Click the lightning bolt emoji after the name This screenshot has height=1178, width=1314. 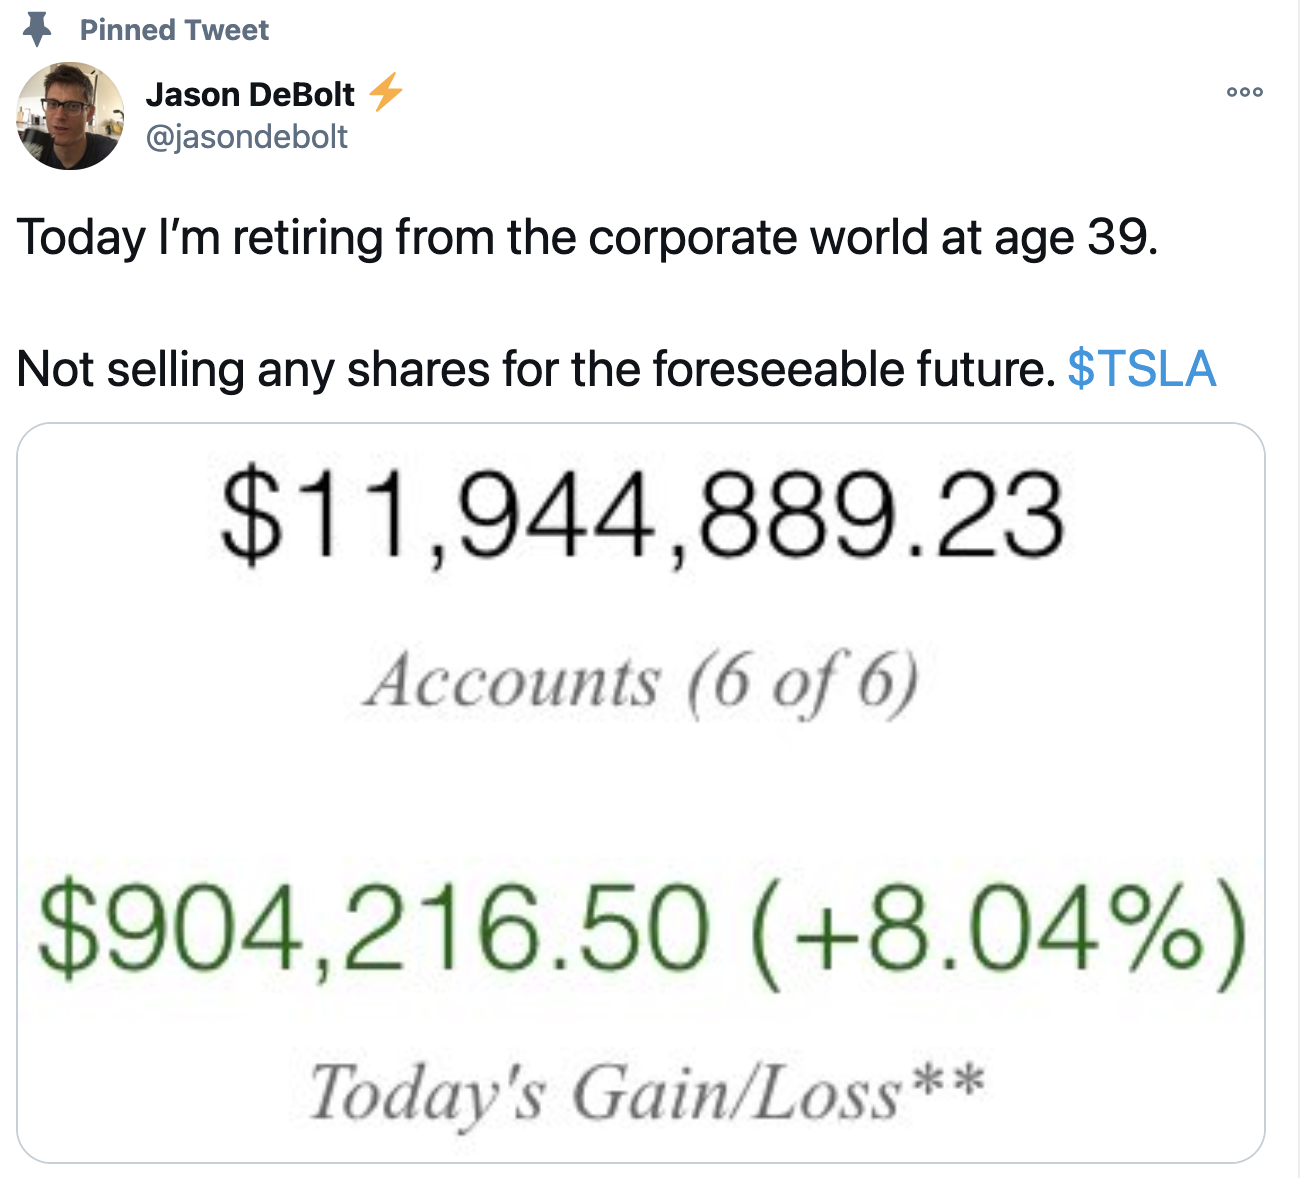(x=385, y=92)
